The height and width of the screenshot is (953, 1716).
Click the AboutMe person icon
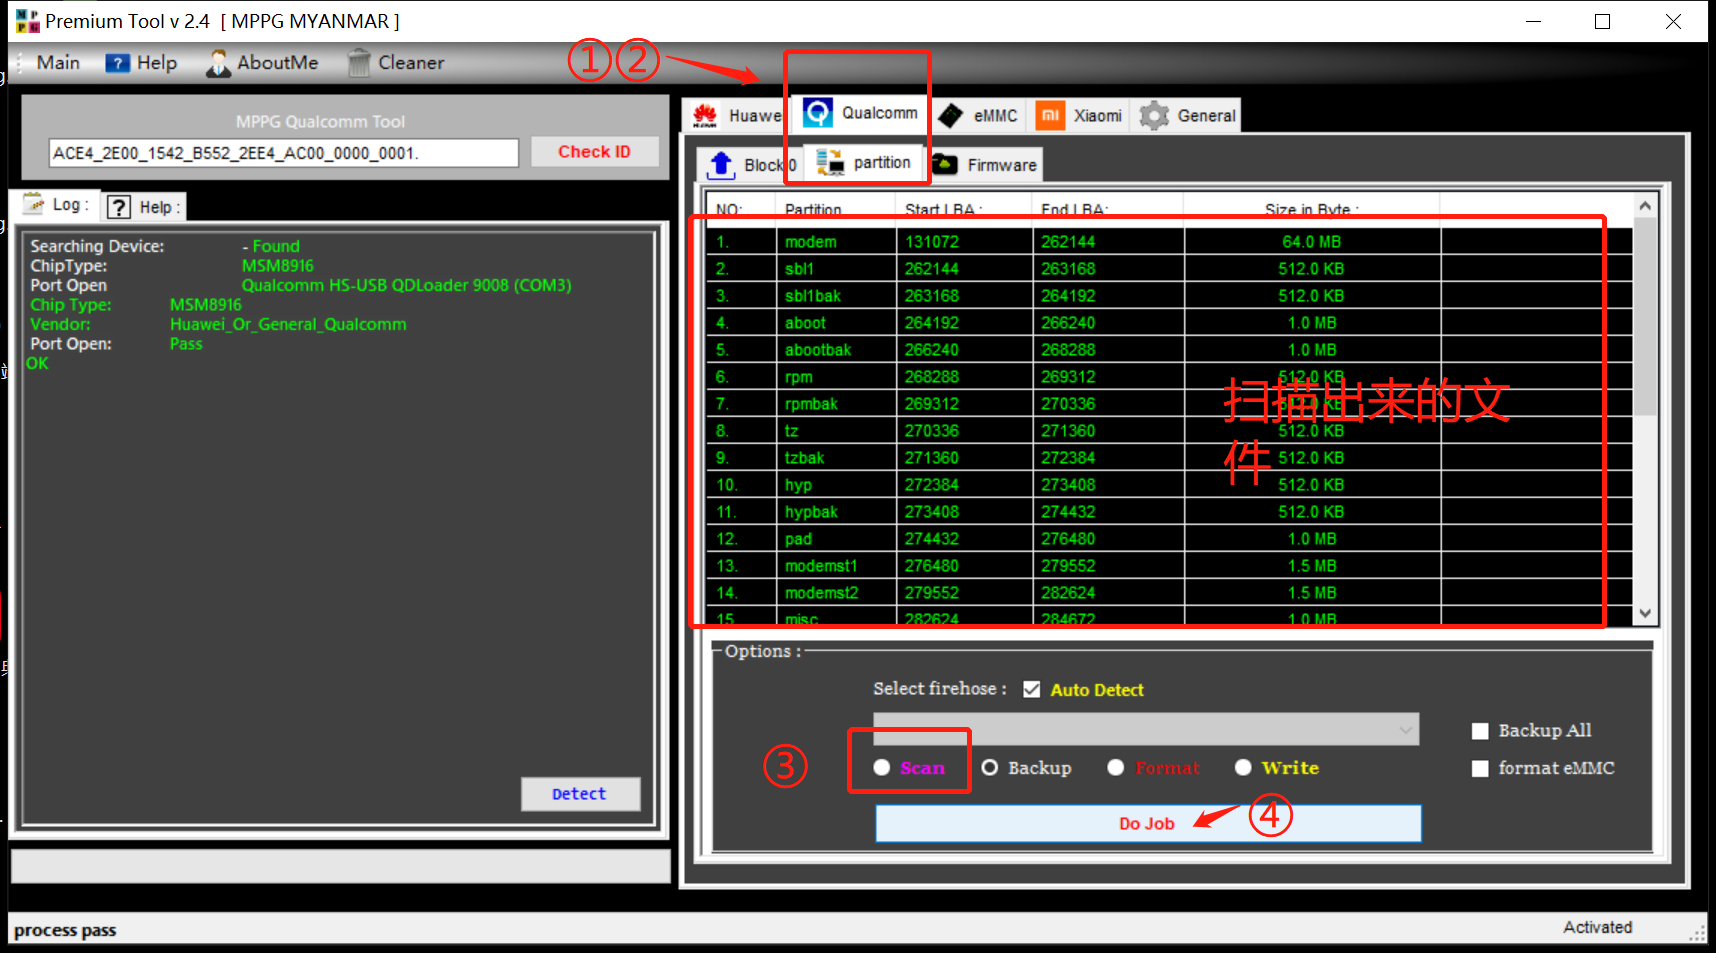point(218,63)
